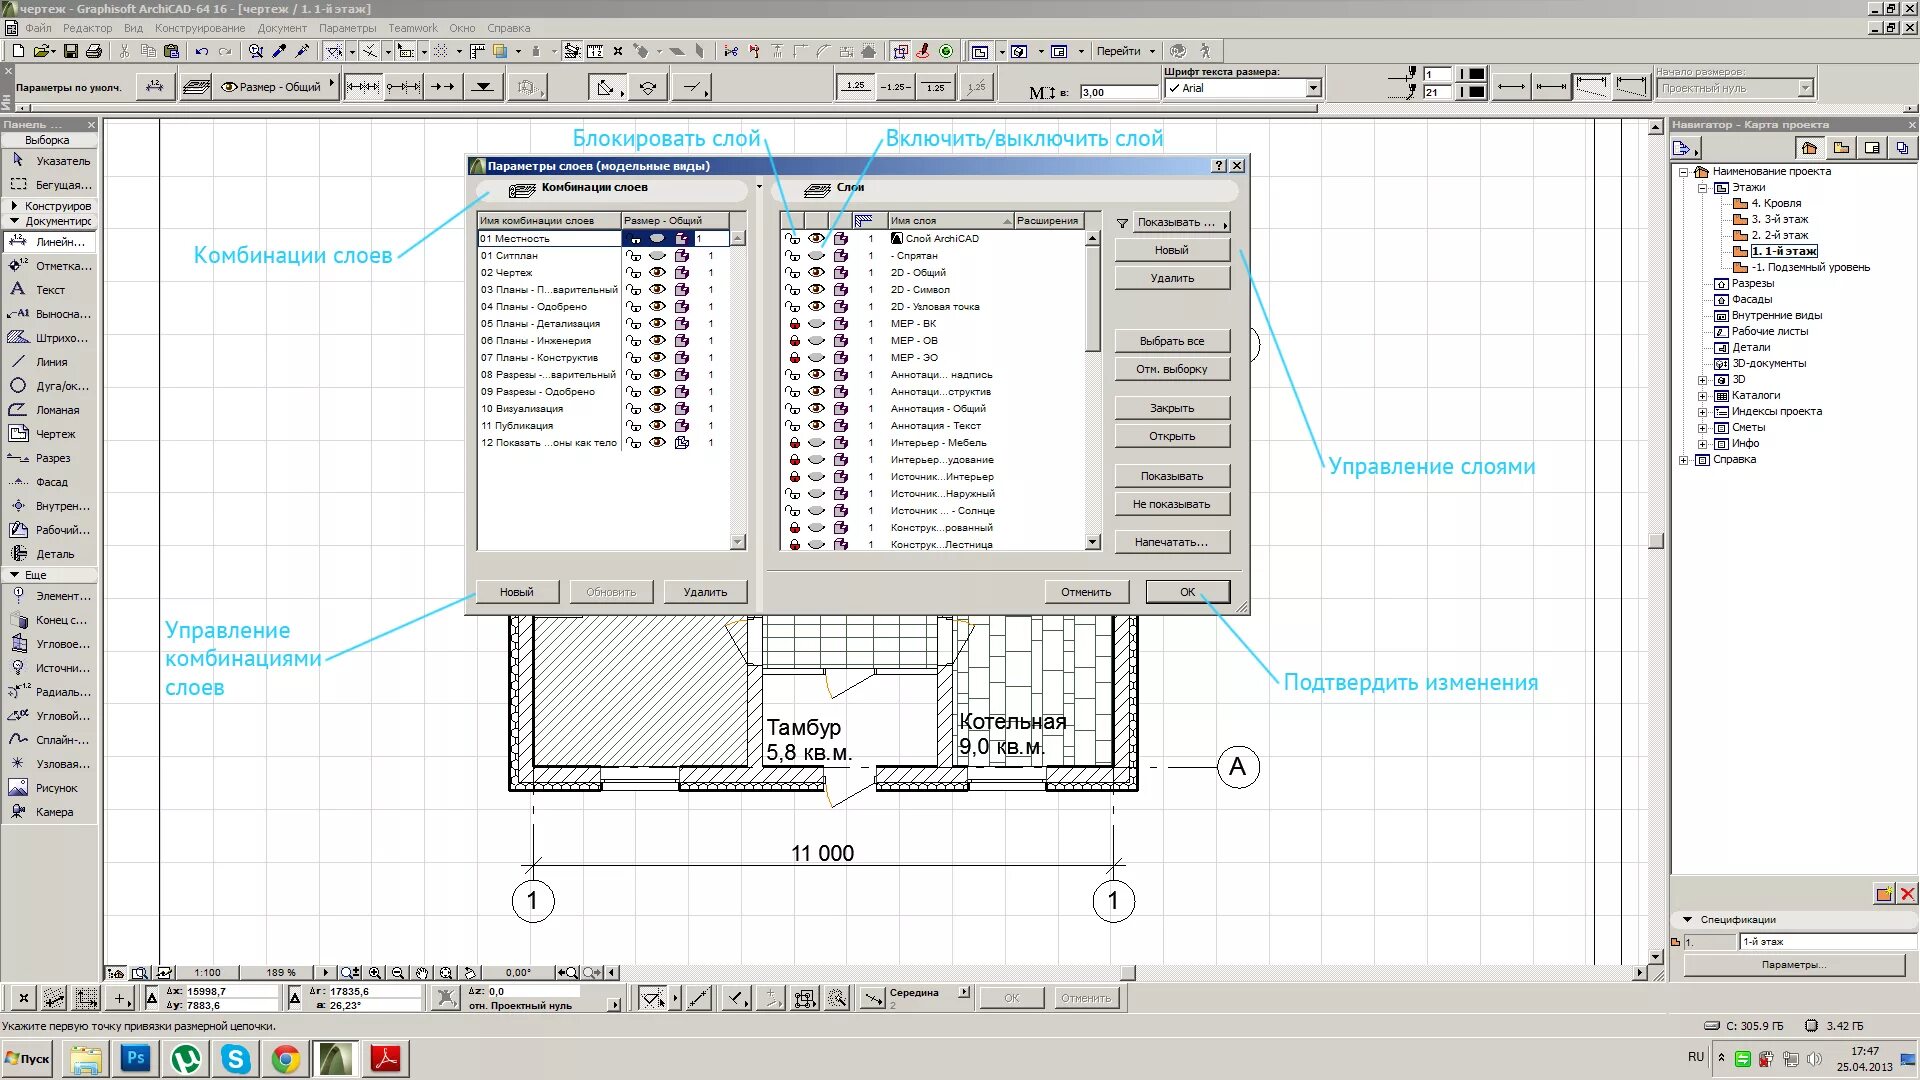
Task: Select the Линия line tool
Action: 51,362
